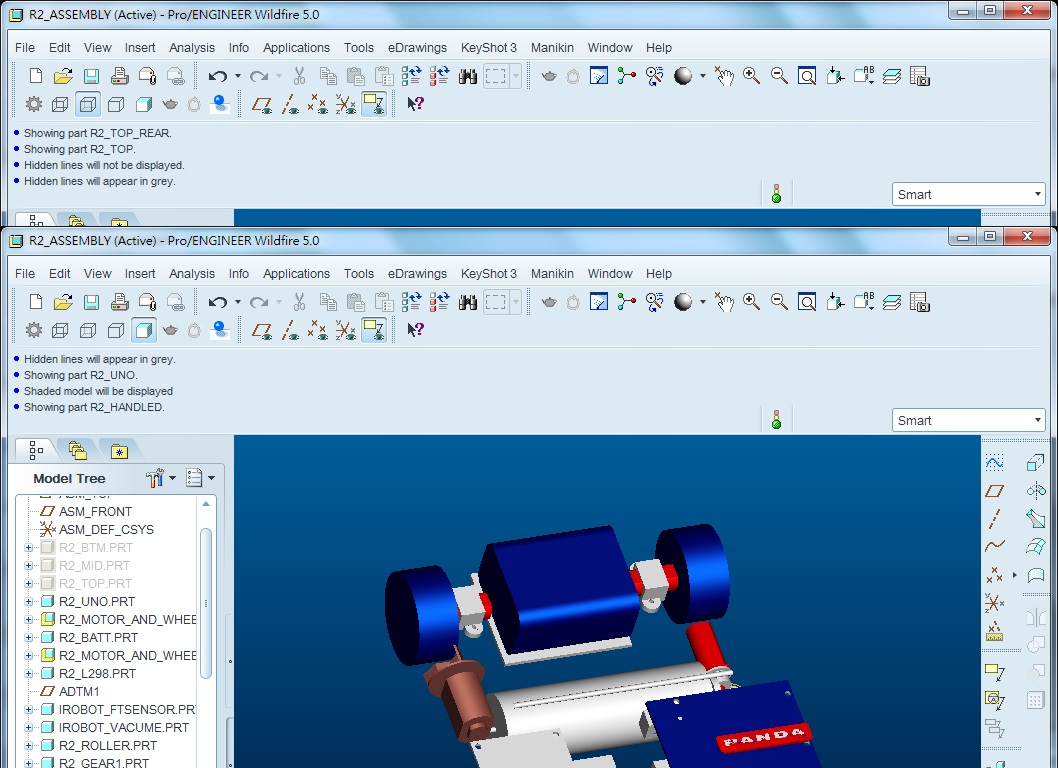Activate the pan hand tool in the front window
The image size is (1058, 768).
tap(725, 302)
